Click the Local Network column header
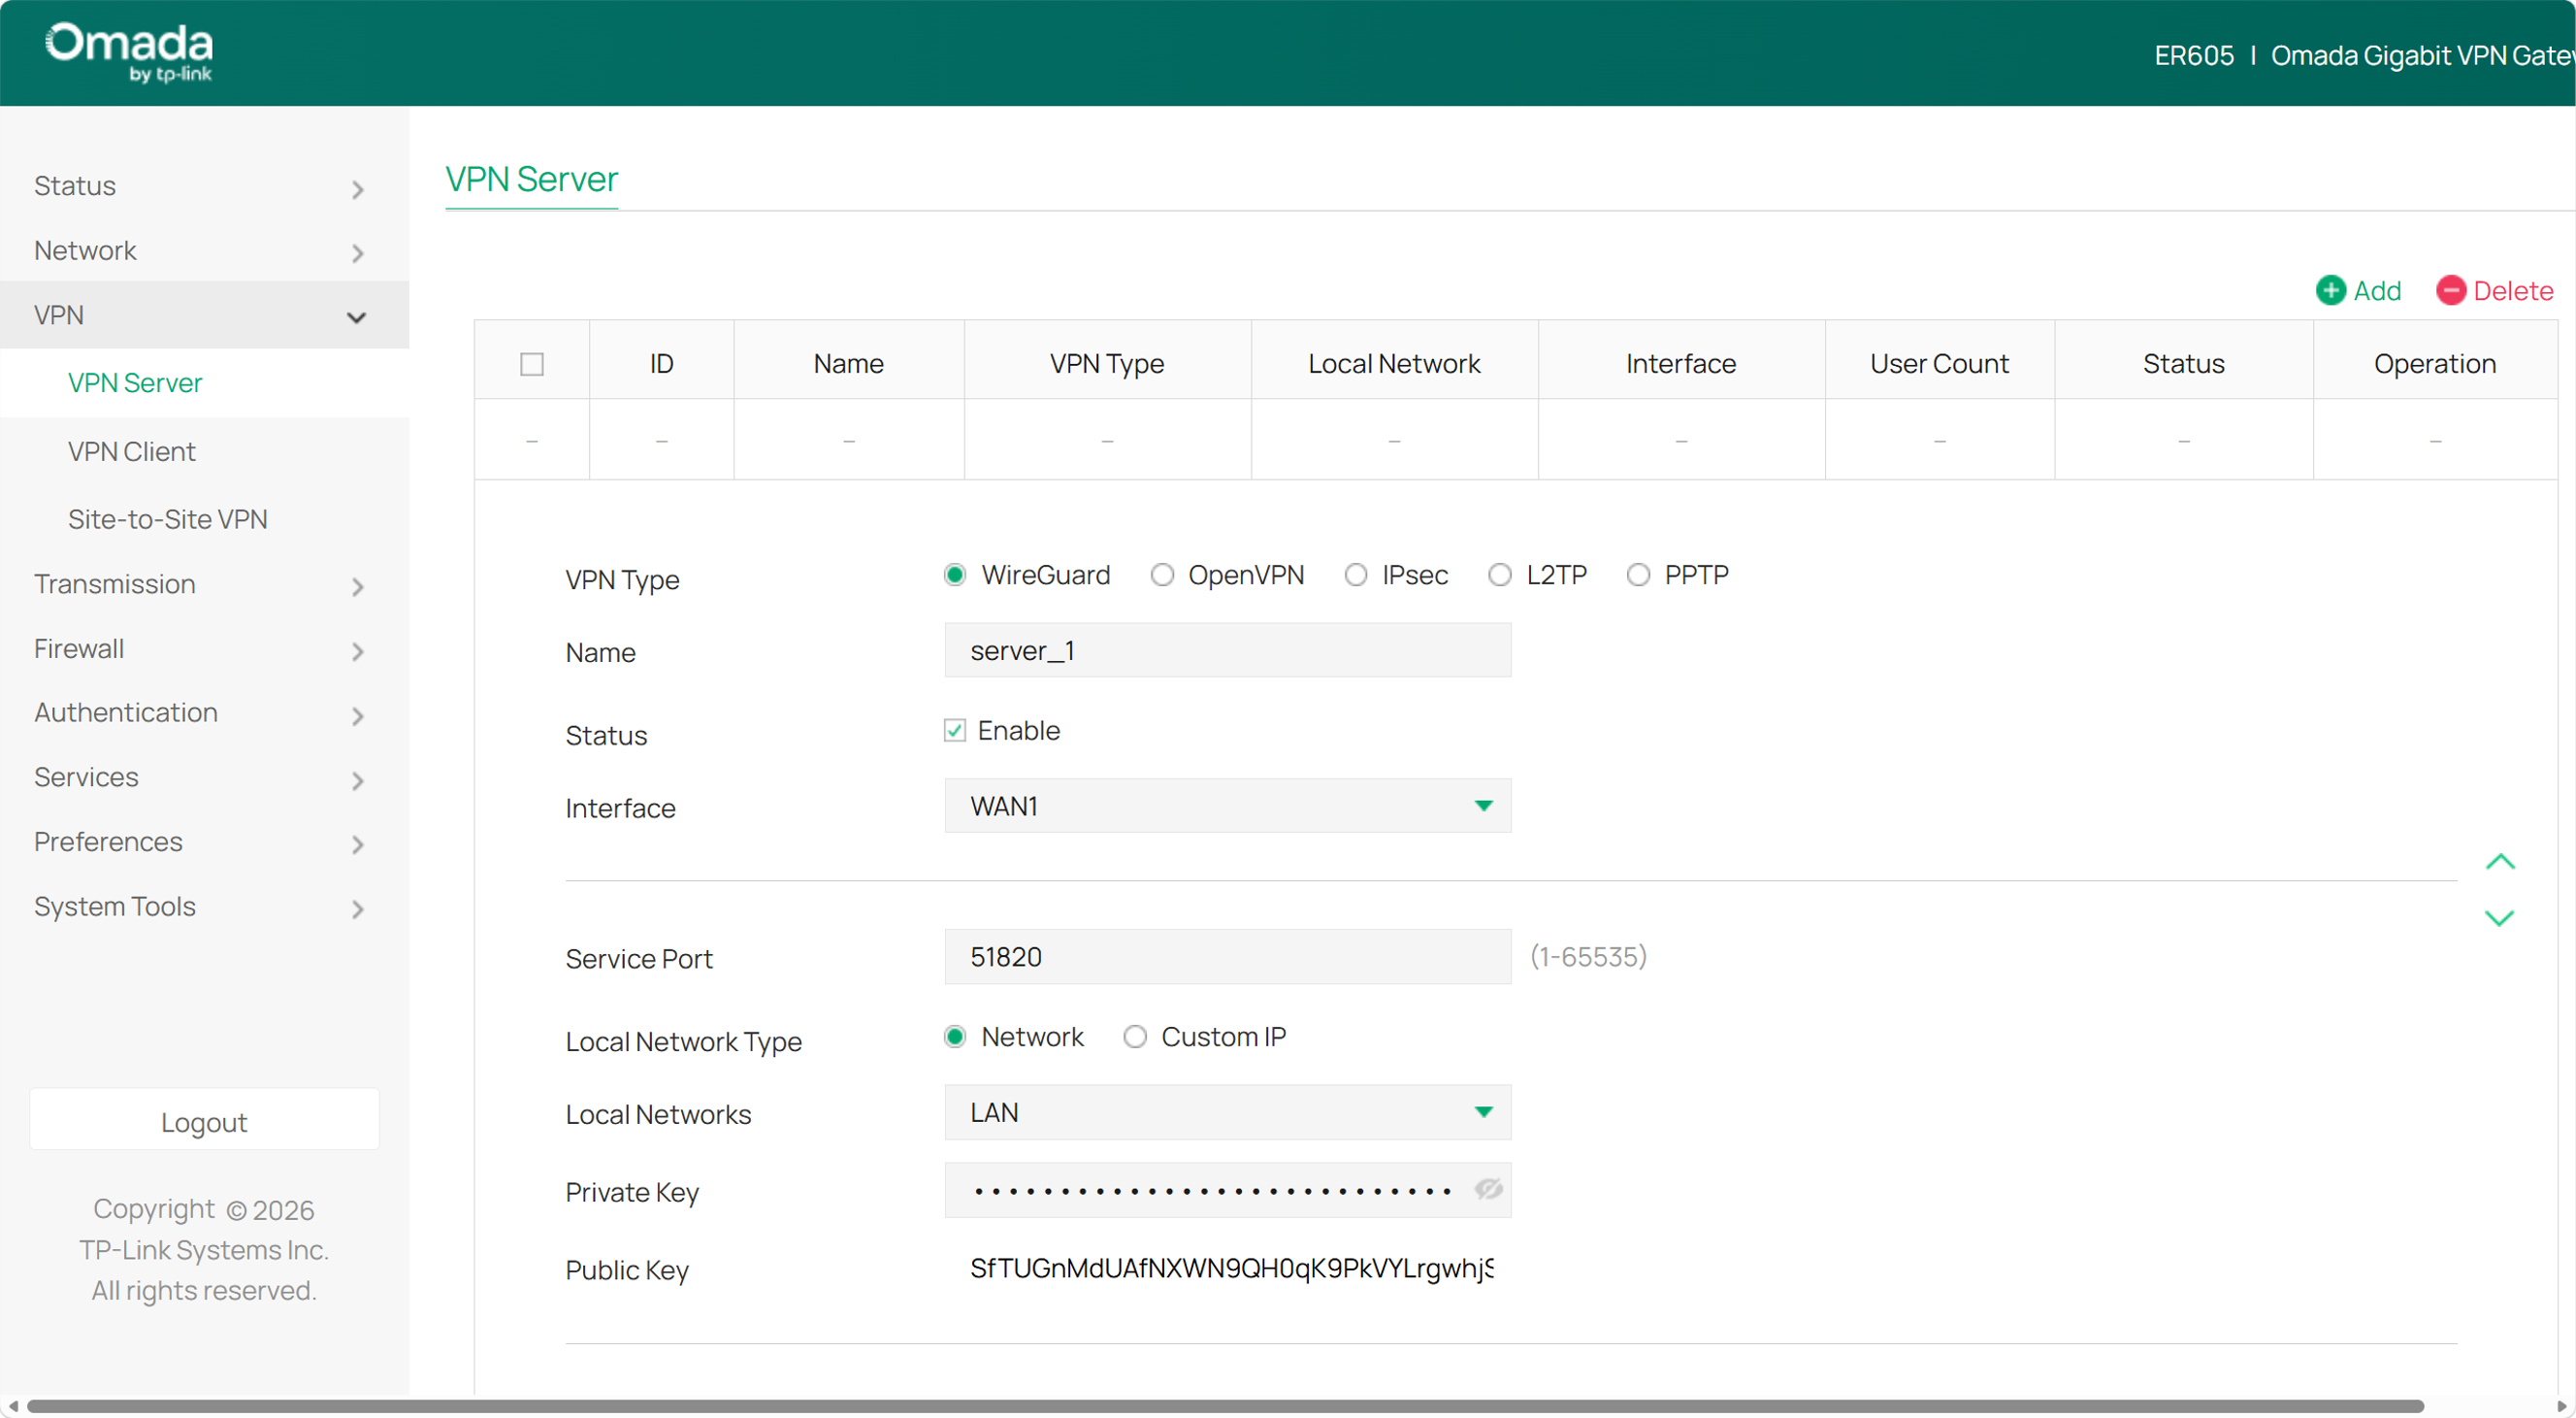The width and height of the screenshot is (2576, 1418). click(1394, 364)
